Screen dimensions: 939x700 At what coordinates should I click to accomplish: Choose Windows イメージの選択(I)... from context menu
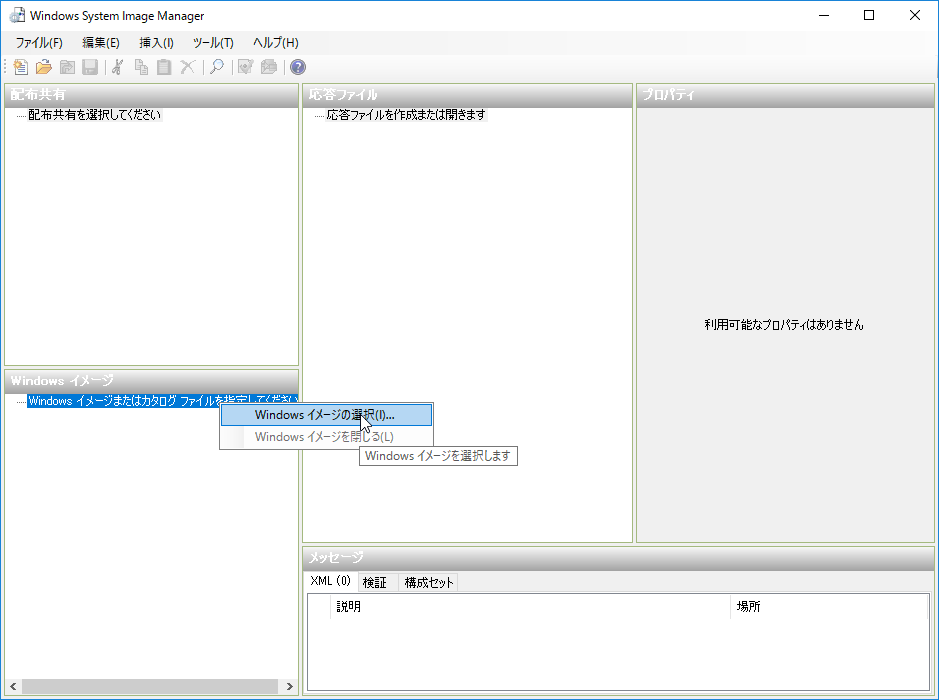(x=326, y=415)
